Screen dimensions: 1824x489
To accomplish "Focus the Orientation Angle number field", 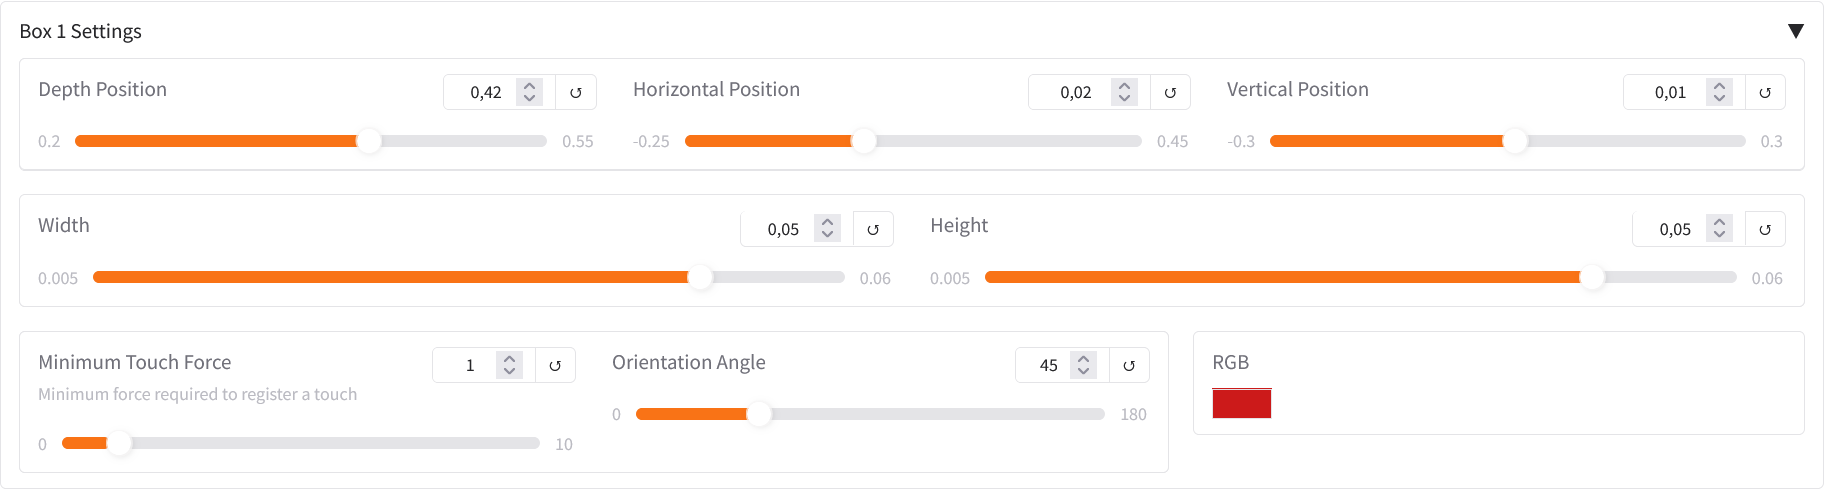I will [1045, 365].
